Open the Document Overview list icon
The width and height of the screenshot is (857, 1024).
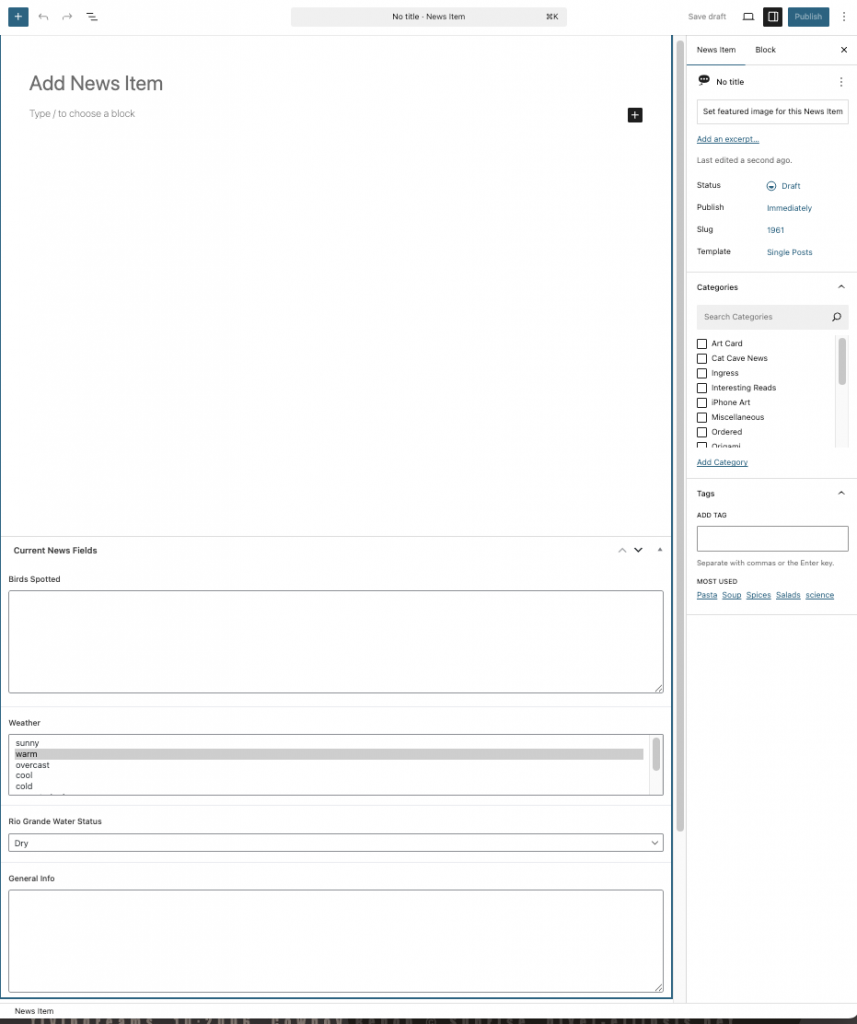[92, 17]
